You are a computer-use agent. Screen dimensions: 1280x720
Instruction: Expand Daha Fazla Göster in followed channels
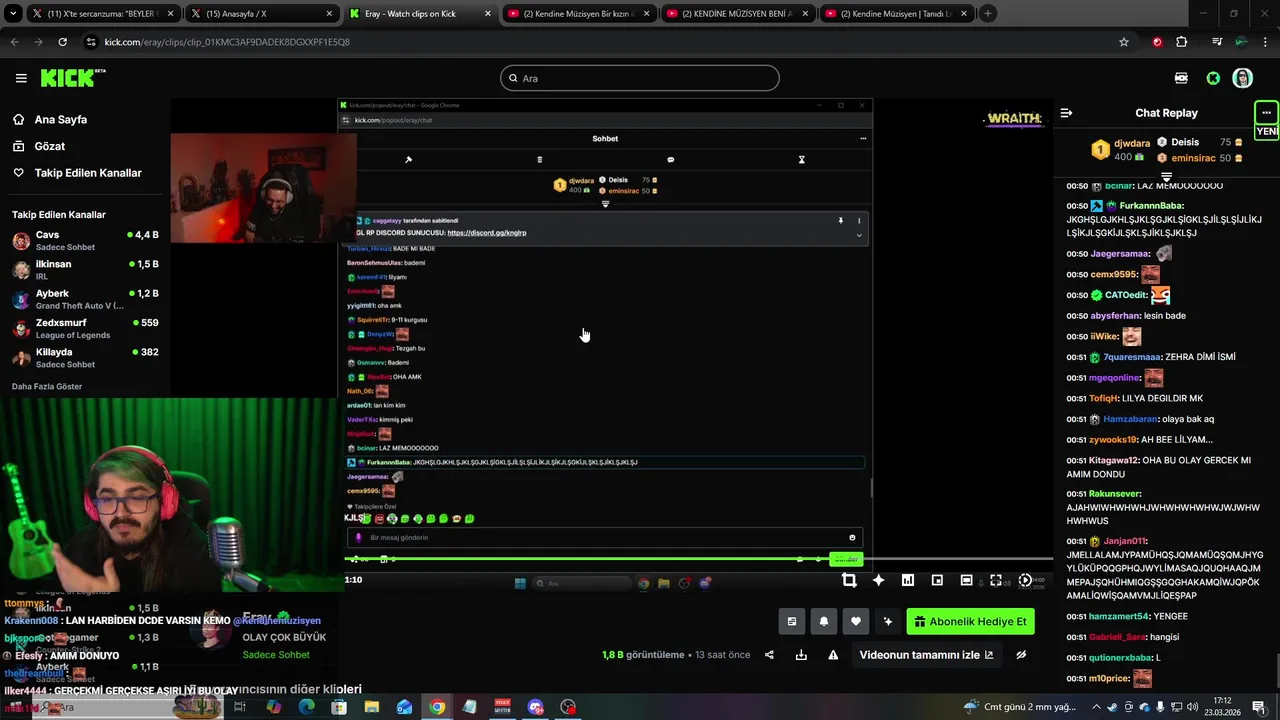(x=47, y=386)
